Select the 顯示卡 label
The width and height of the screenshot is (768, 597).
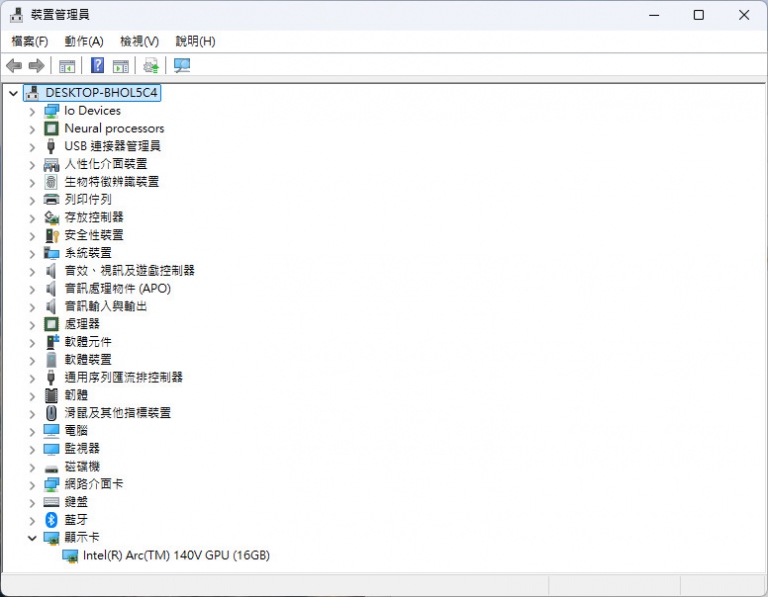coord(82,537)
